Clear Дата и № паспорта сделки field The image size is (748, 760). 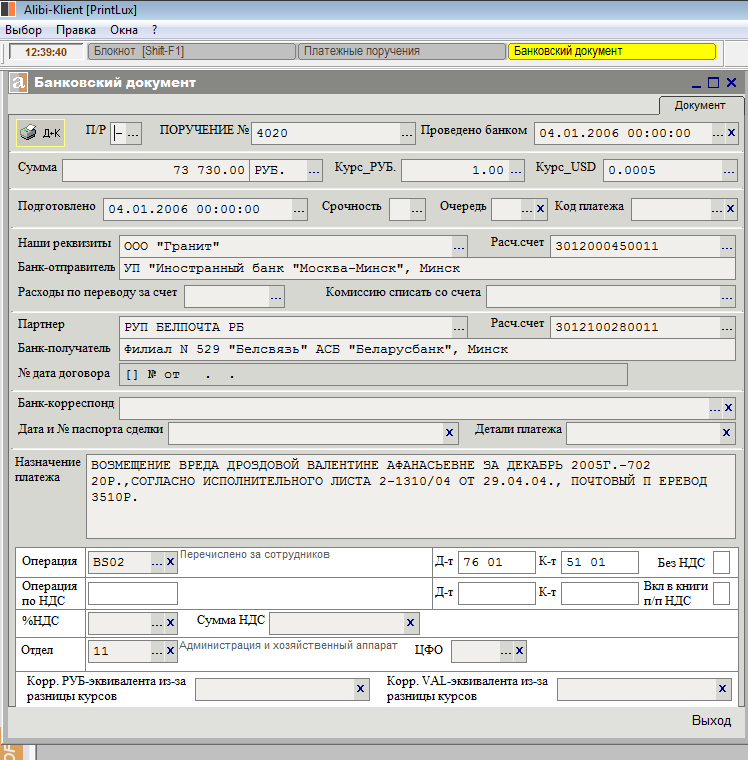(449, 432)
